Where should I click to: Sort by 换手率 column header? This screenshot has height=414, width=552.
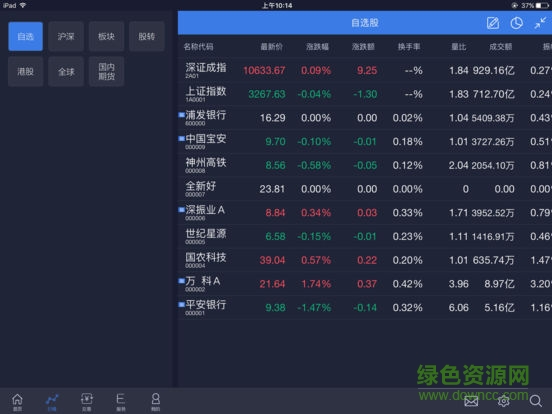[x=409, y=47]
